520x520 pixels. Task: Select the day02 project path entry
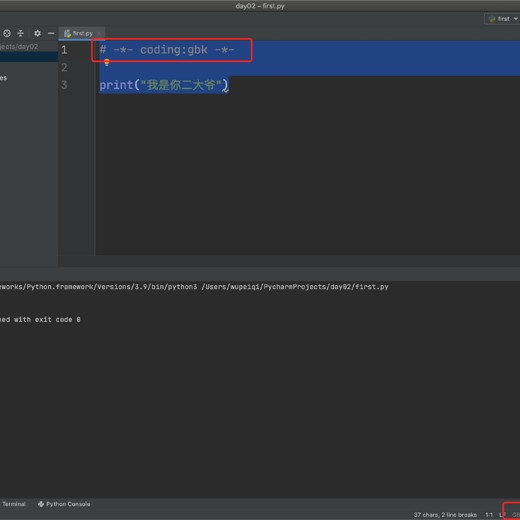(19, 47)
